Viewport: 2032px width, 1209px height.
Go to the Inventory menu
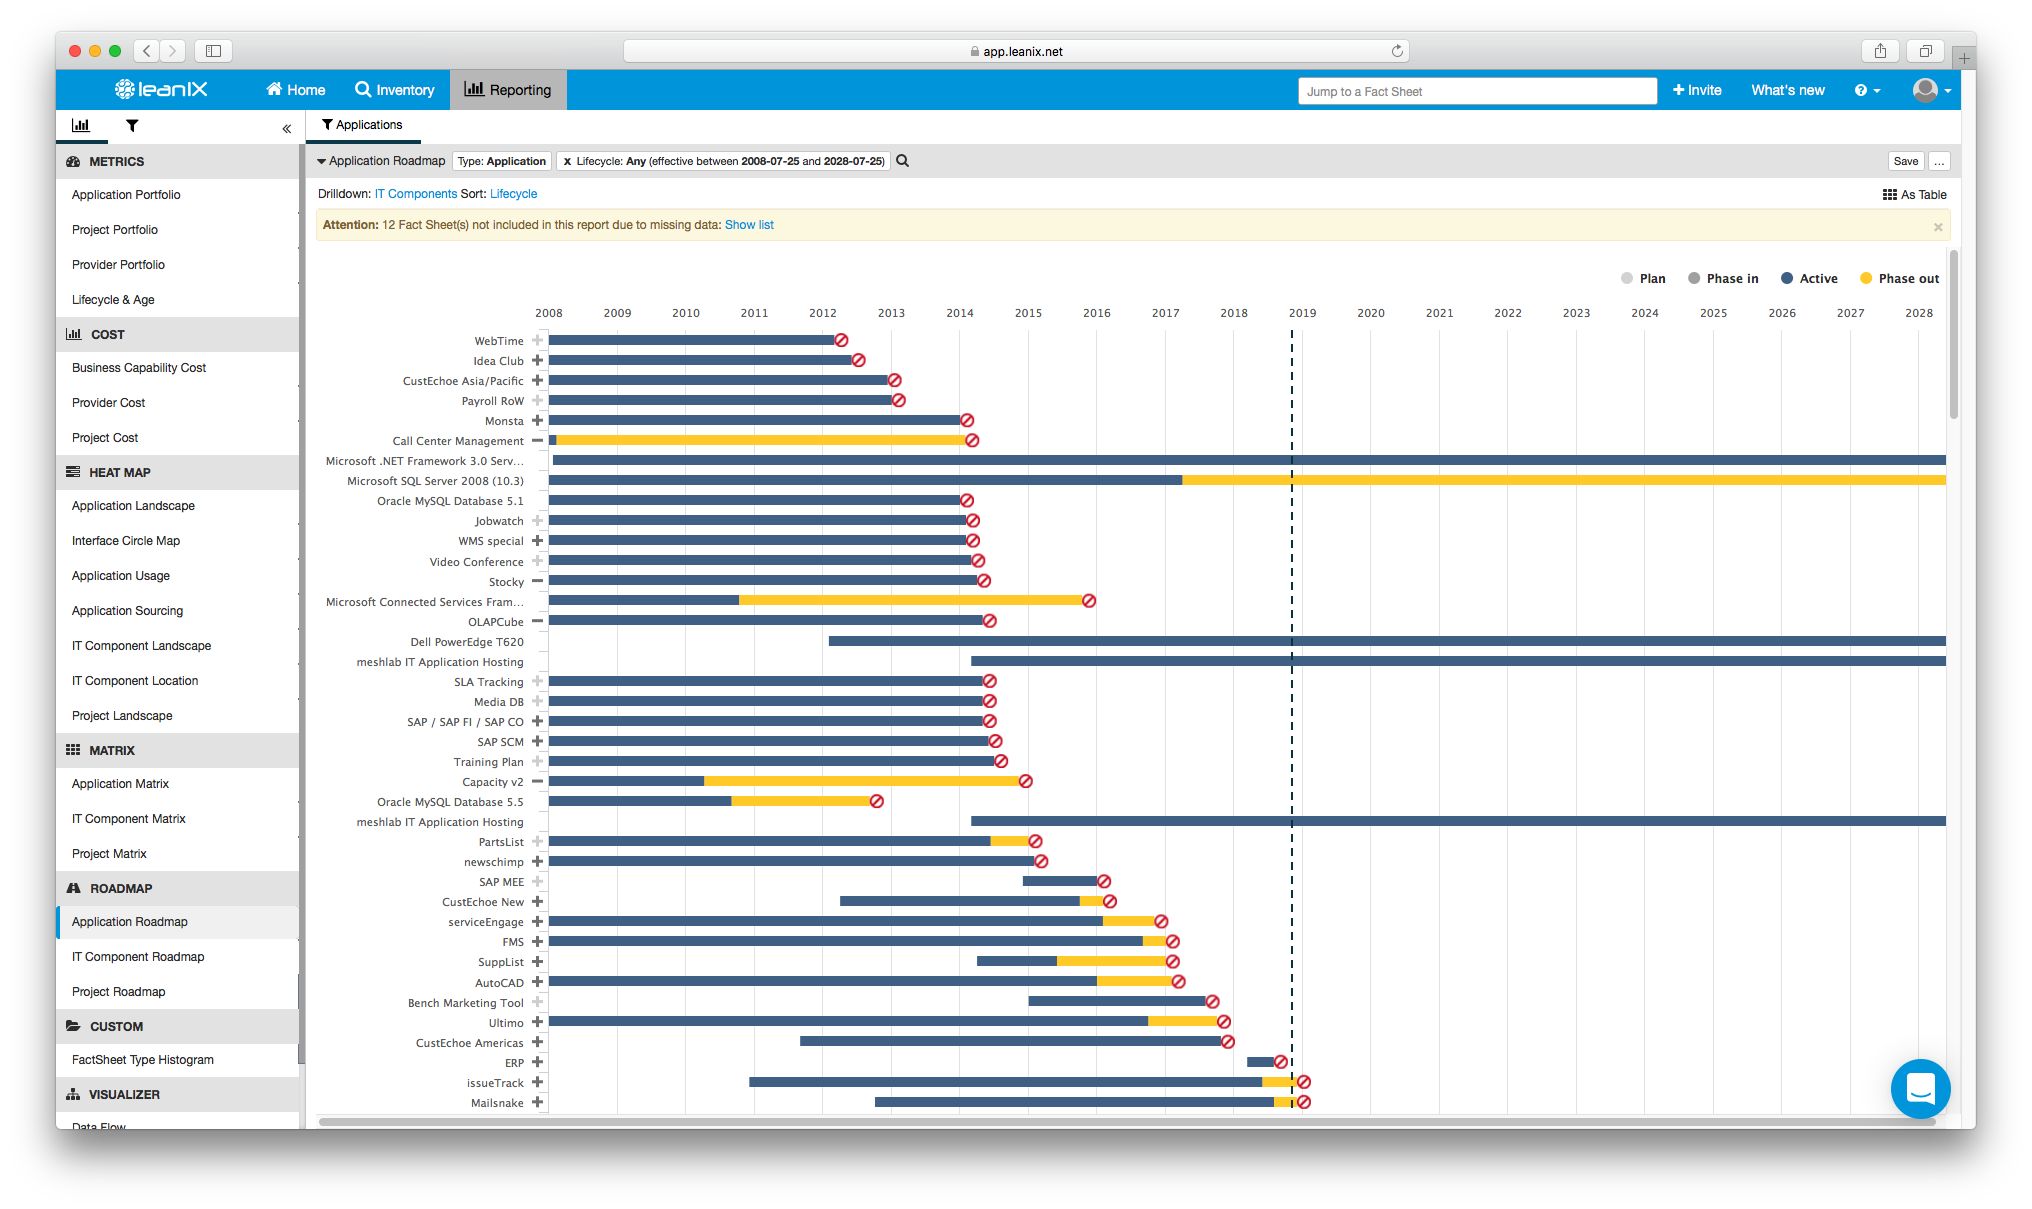pyautogui.click(x=395, y=90)
